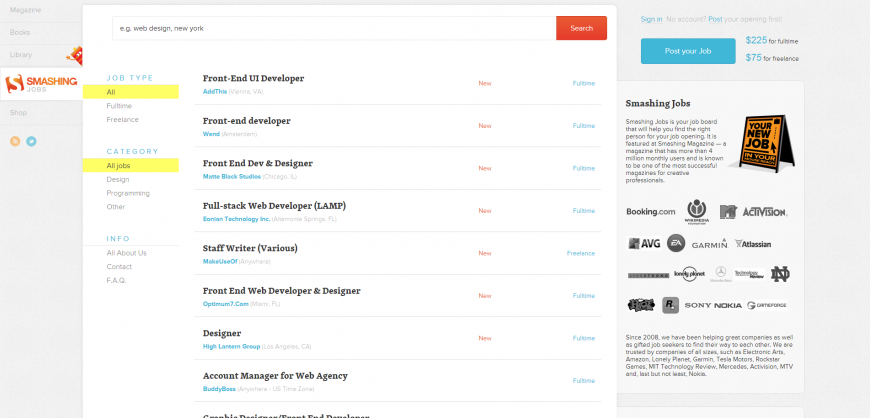
Task: Click the RSS feed icon
Action: coord(15,141)
